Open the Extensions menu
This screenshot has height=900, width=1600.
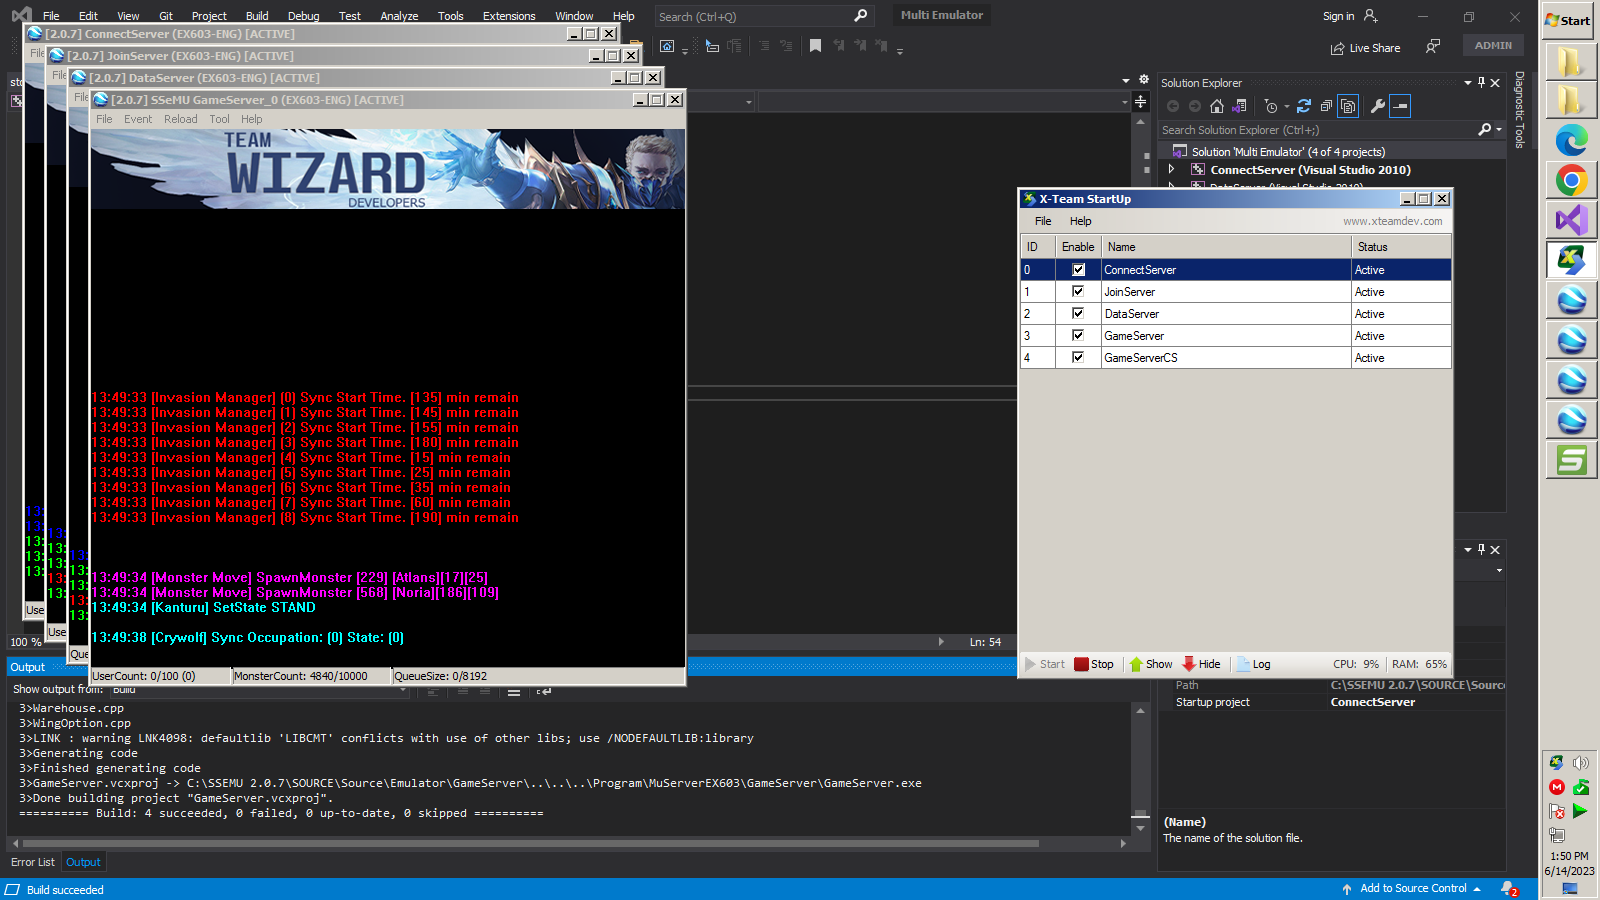tap(509, 16)
